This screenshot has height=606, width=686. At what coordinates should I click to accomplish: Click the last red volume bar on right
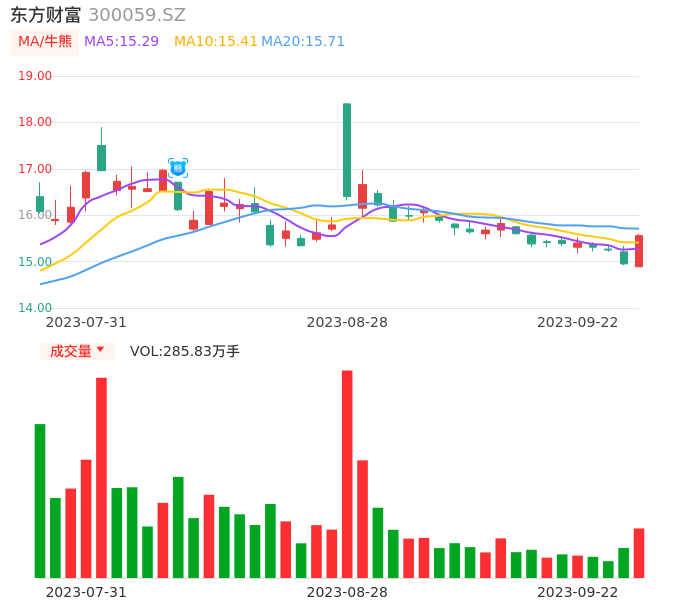click(639, 553)
